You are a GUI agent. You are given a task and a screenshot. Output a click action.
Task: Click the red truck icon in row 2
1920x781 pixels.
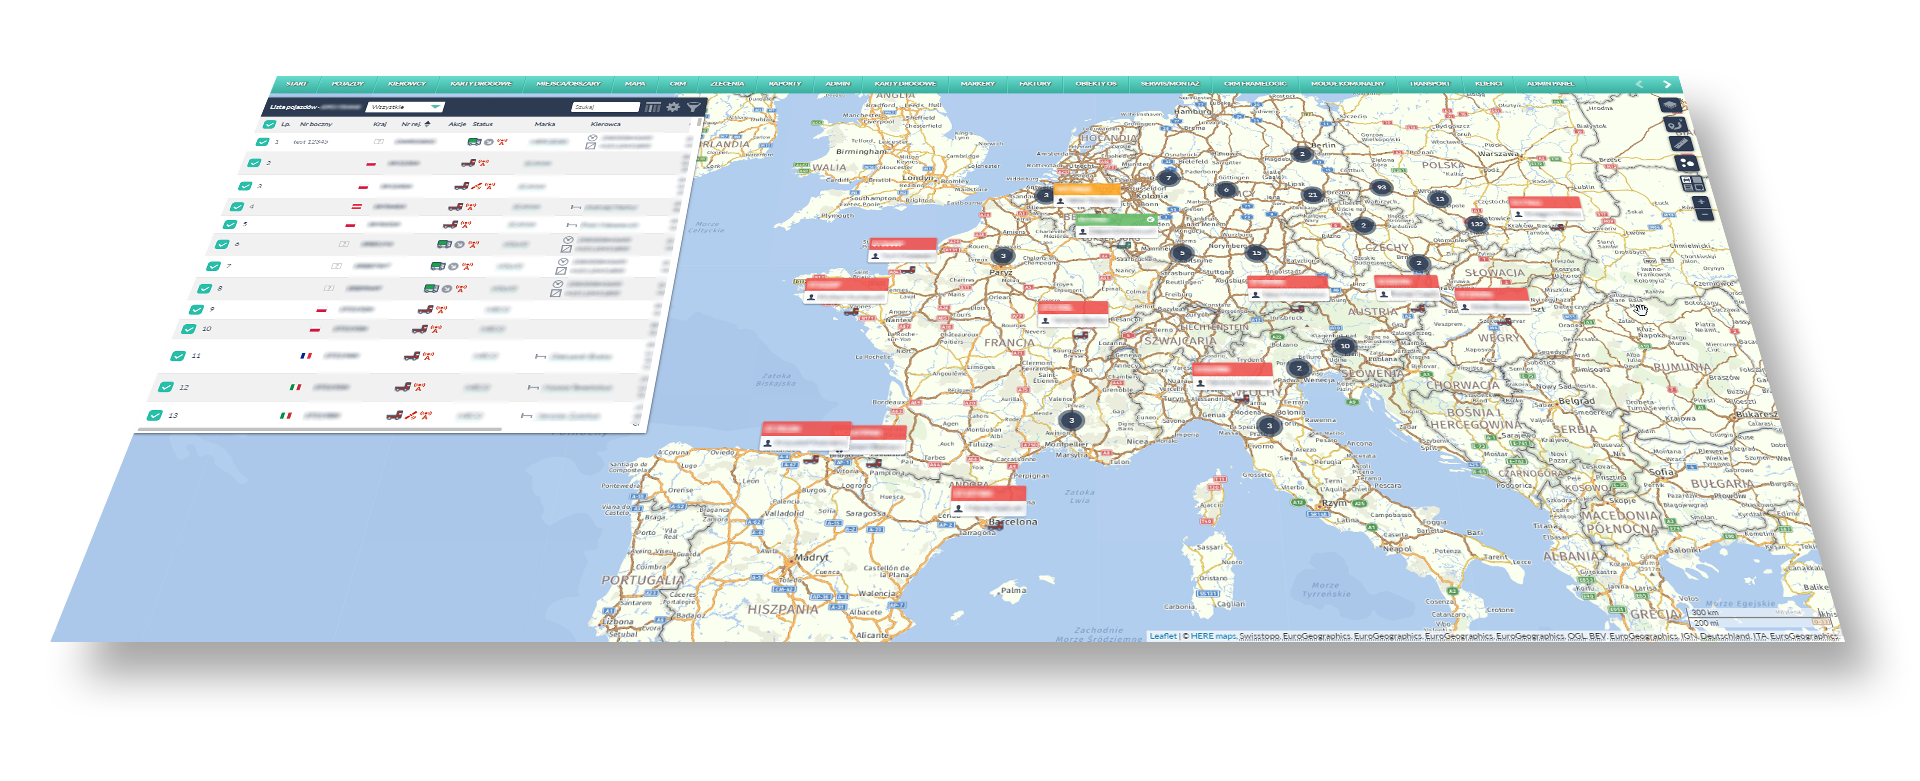tap(467, 163)
